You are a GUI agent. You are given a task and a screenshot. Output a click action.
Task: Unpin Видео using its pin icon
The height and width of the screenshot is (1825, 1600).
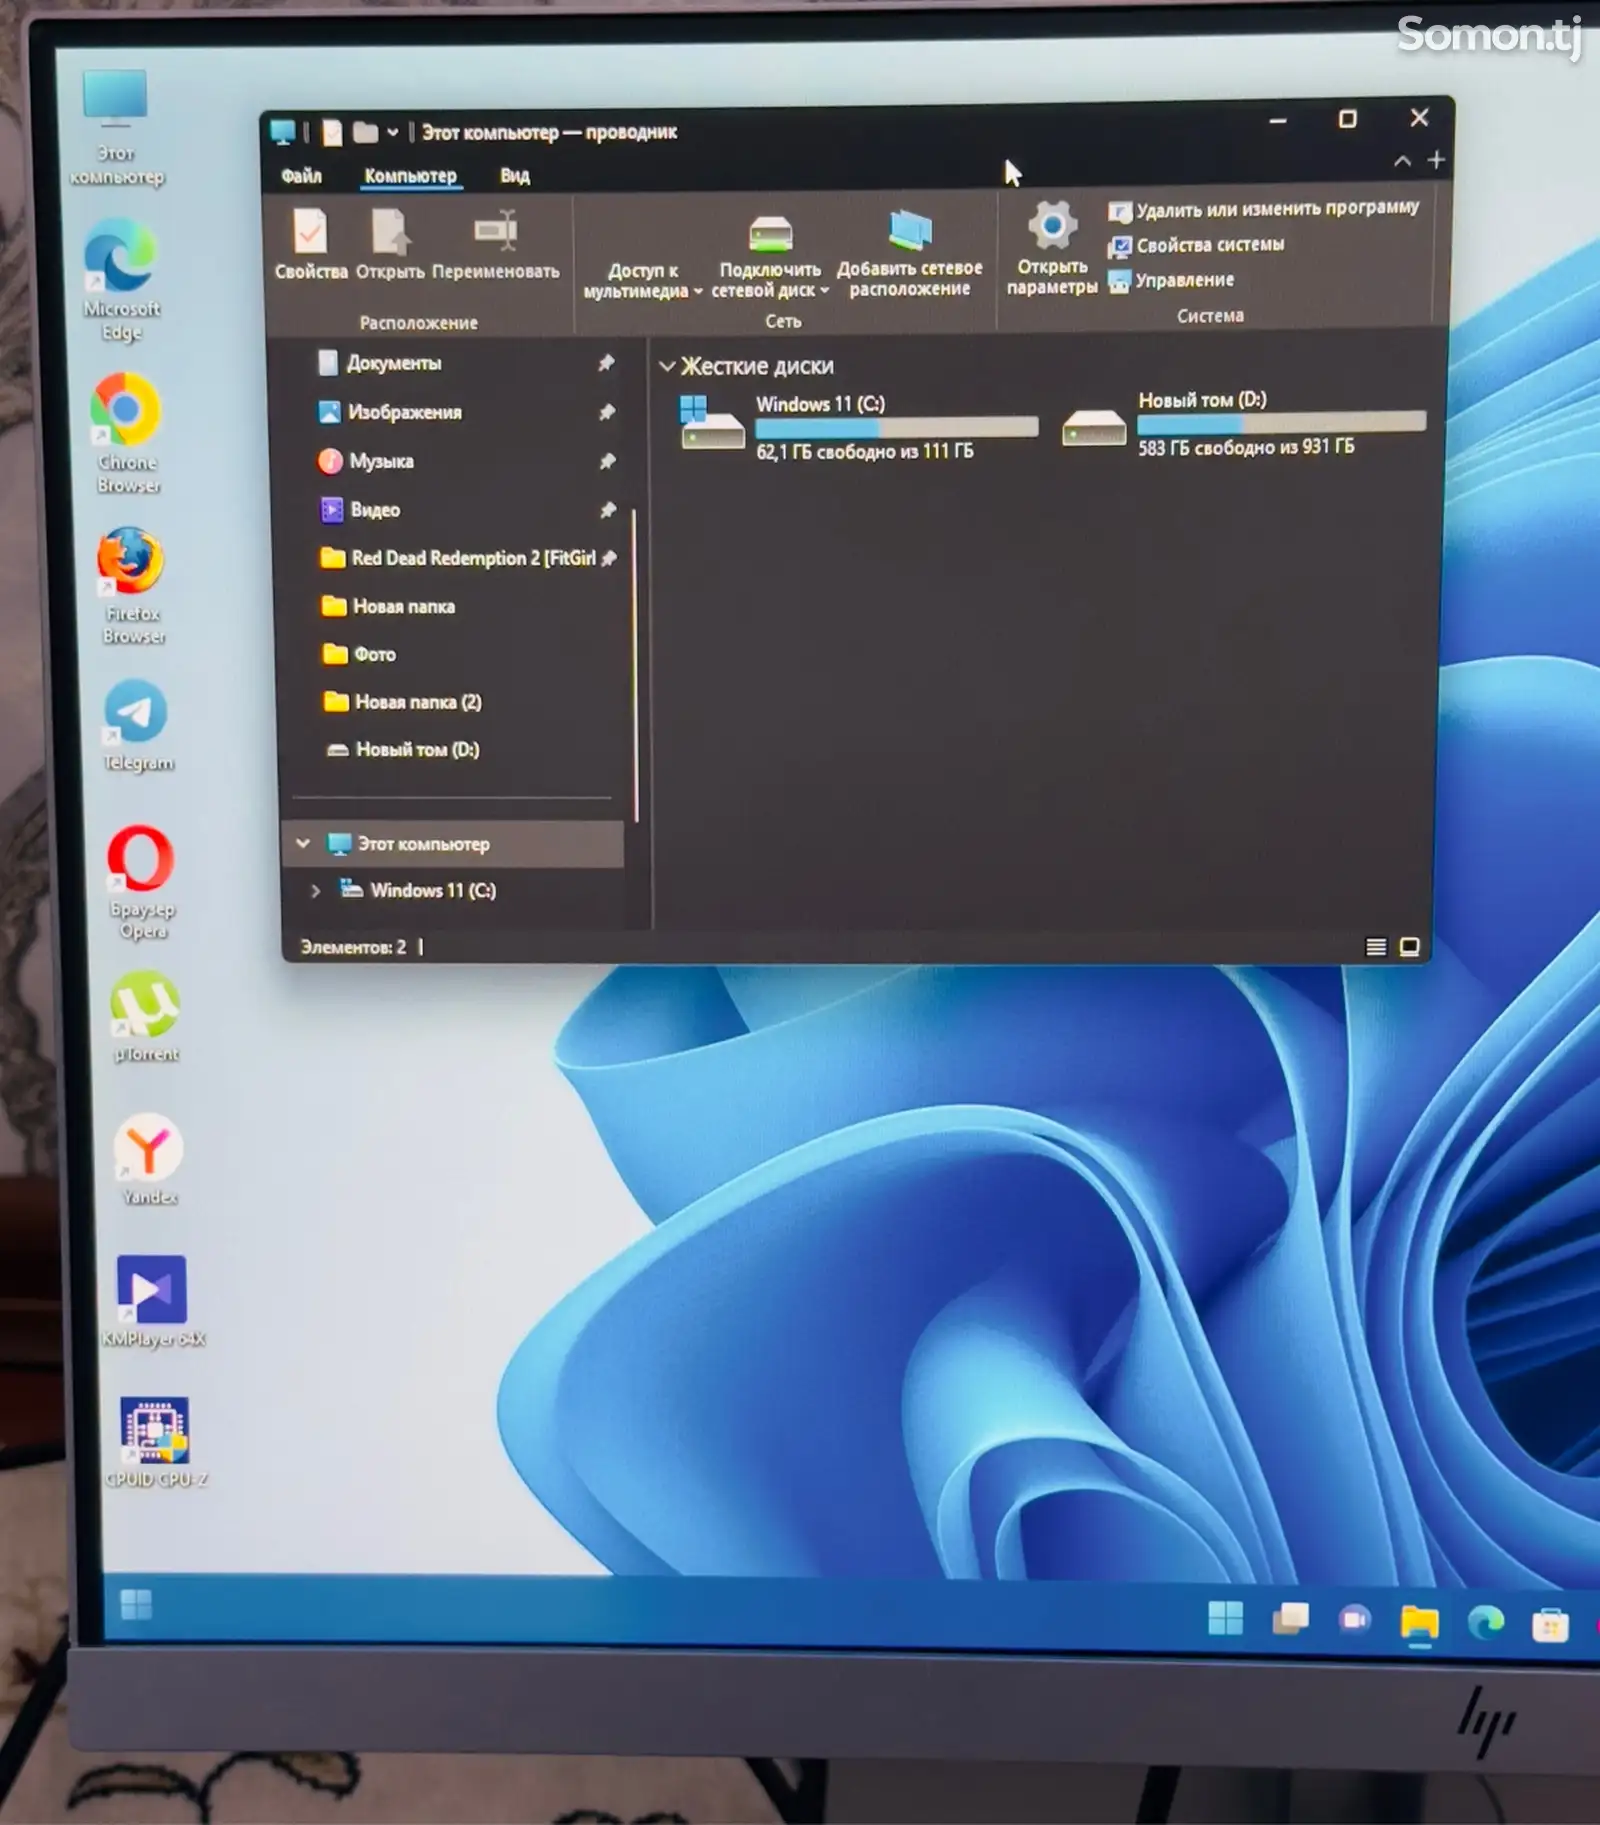tap(608, 510)
